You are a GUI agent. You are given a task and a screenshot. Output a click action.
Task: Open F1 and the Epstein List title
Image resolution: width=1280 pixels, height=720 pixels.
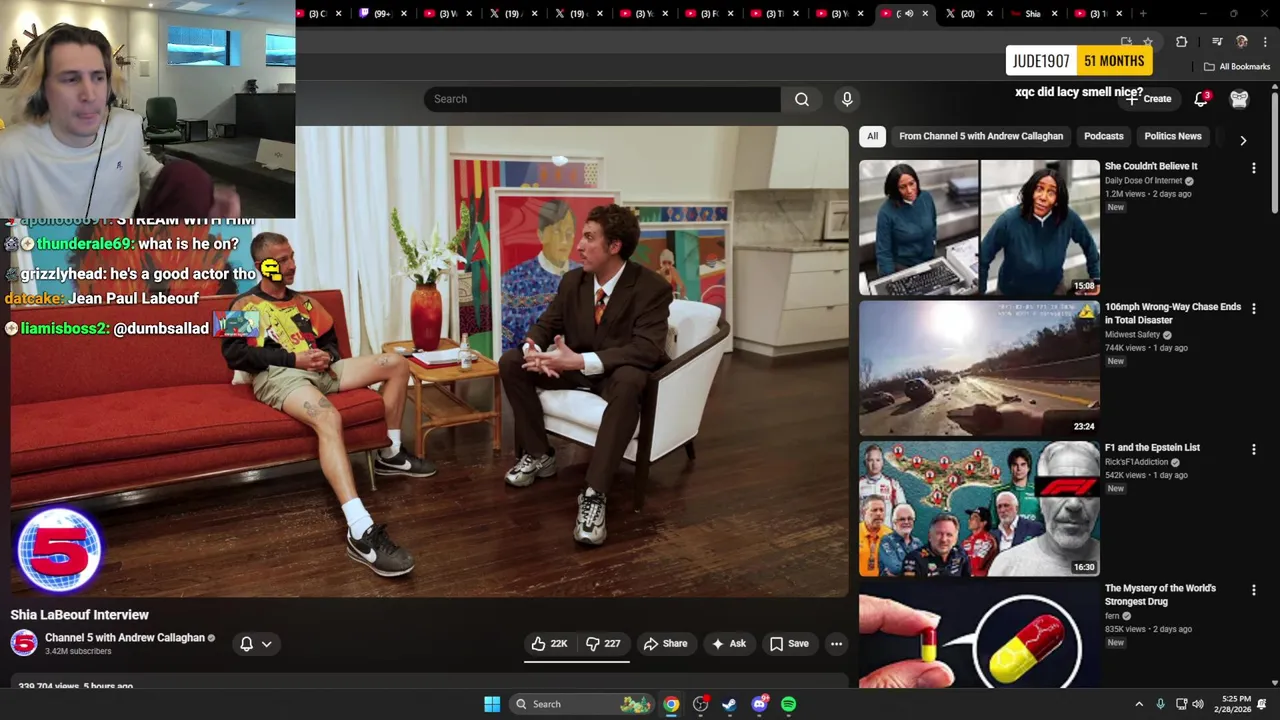tap(1152, 448)
